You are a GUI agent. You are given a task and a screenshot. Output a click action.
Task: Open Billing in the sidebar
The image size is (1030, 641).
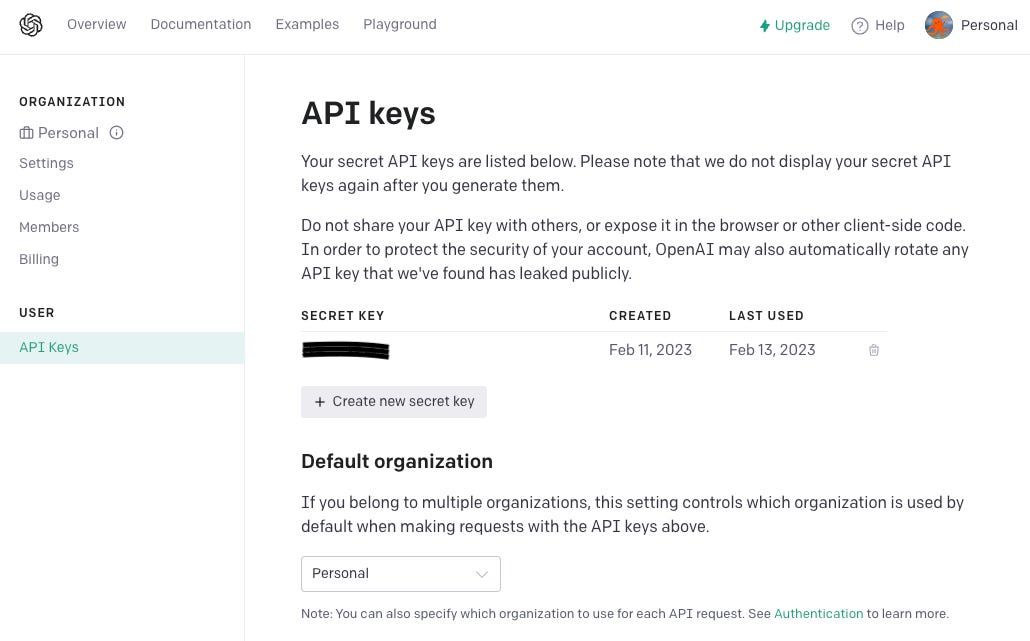point(39,259)
